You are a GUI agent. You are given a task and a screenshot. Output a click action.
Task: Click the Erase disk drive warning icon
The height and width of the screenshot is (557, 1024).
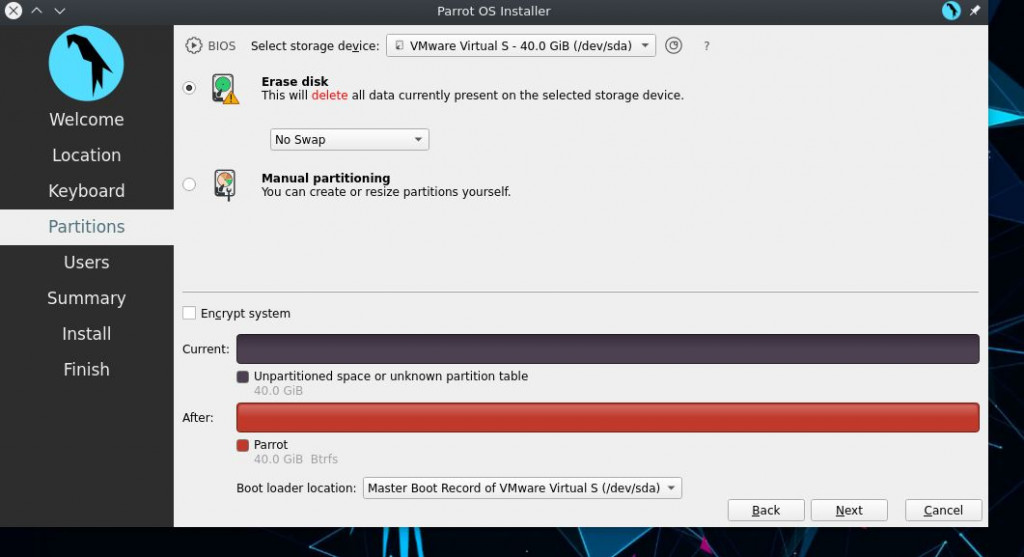click(225, 89)
